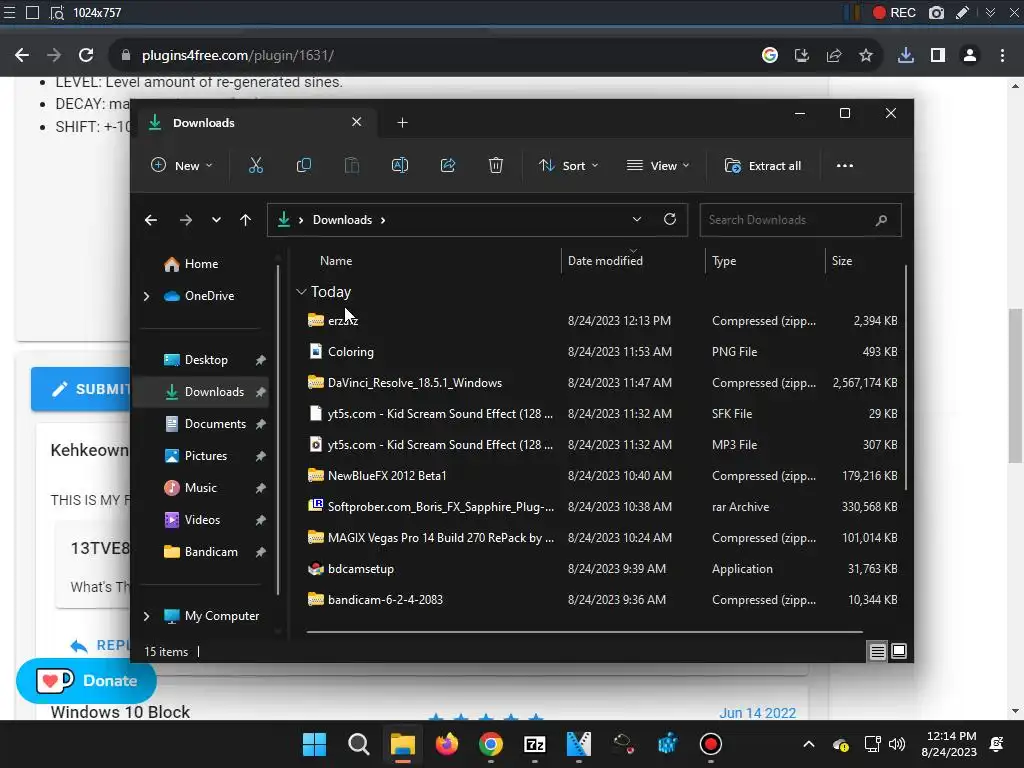The width and height of the screenshot is (1024, 768).
Task: Switch to details view icon in status bar
Action: (877, 651)
